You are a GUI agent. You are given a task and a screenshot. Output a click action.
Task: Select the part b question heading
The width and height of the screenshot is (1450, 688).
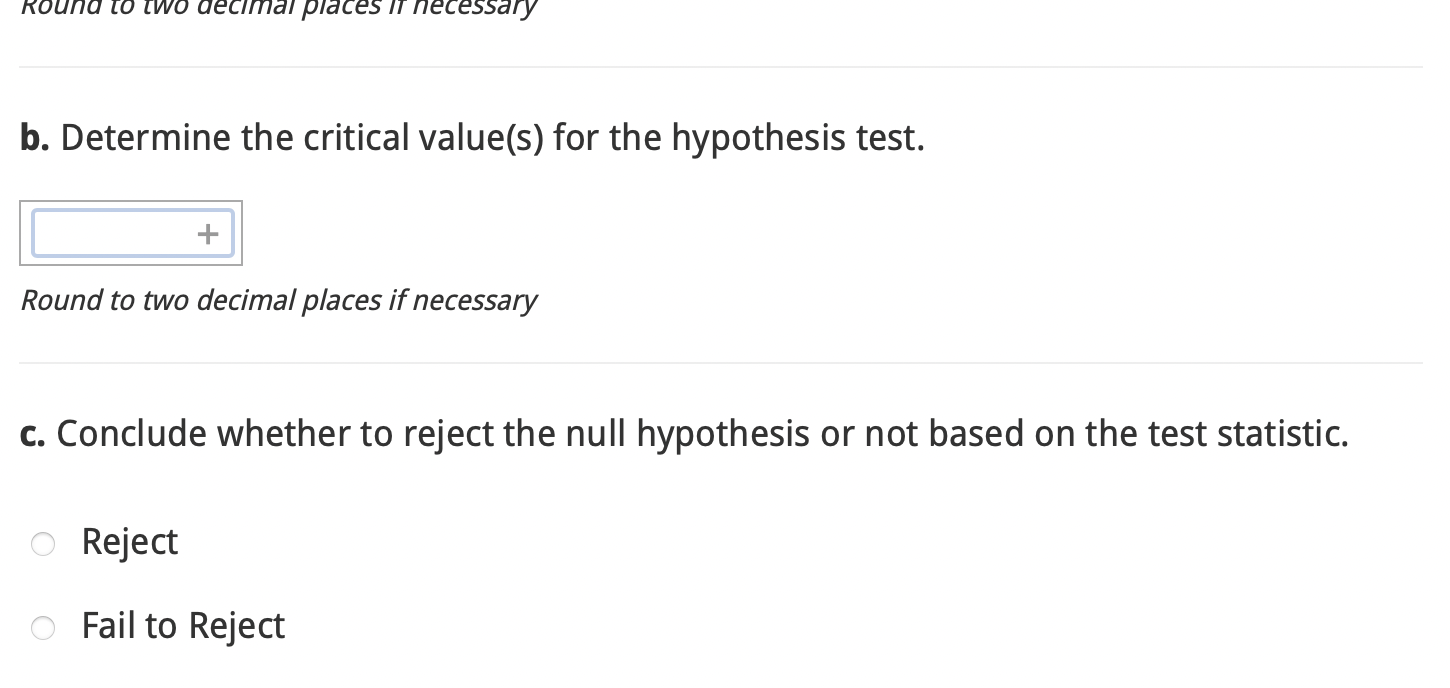pos(471,138)
